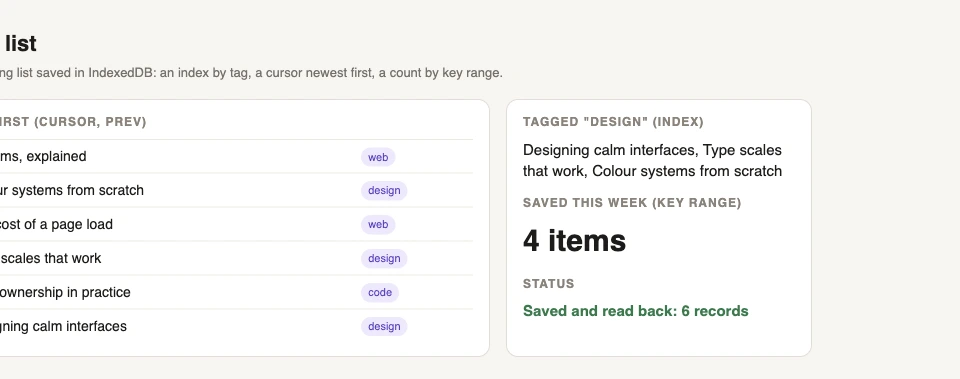Select the 'ur systems from scratch' row title
Screen dimensions: 960x379
pos(72,190)
